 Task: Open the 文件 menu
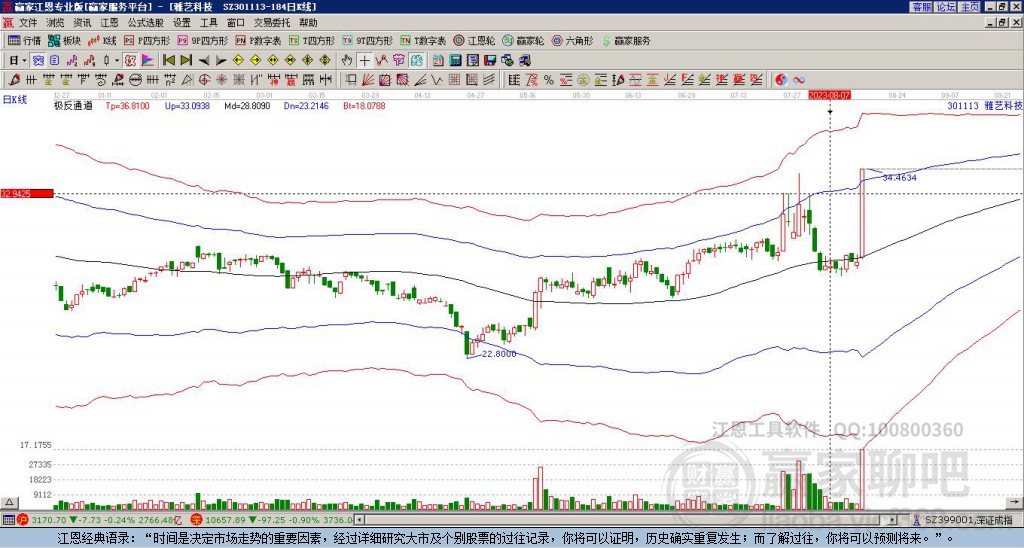coord(28,23)
